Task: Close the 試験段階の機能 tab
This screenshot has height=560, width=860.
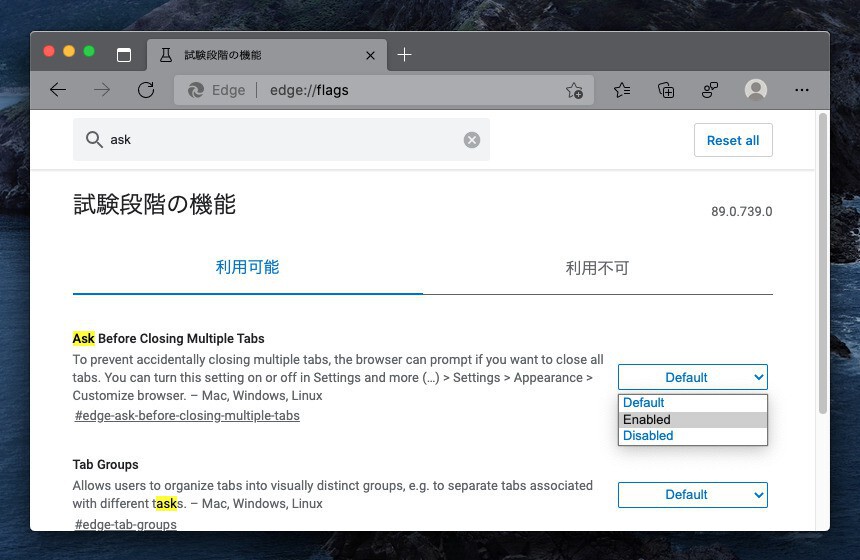Action: coord(370,55)
